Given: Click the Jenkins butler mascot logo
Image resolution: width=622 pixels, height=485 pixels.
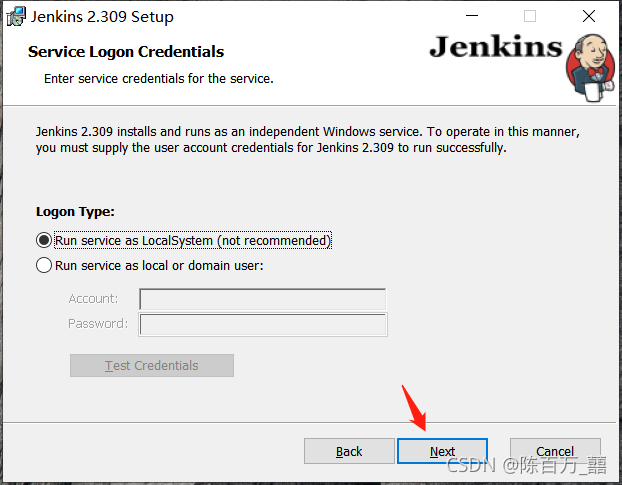Looking at the screenshot, I should (591, 67).
